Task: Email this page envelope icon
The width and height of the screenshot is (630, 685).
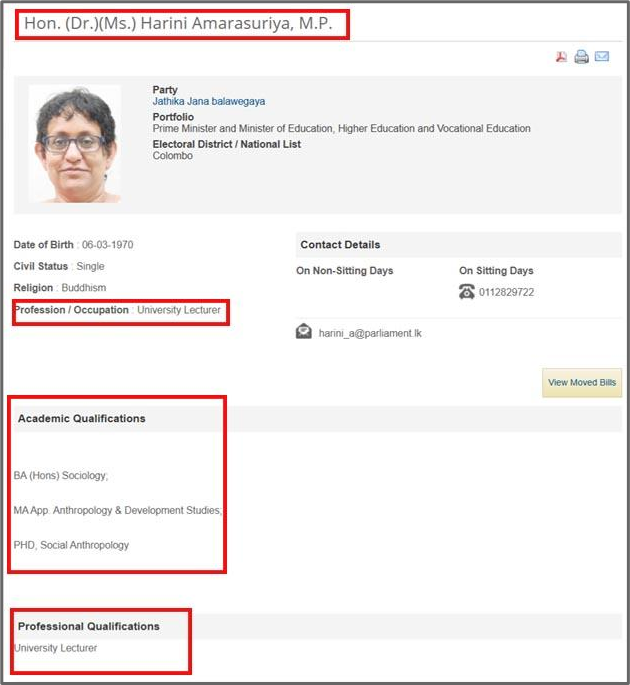Action: pyautogui.click(x=602, y=56)
